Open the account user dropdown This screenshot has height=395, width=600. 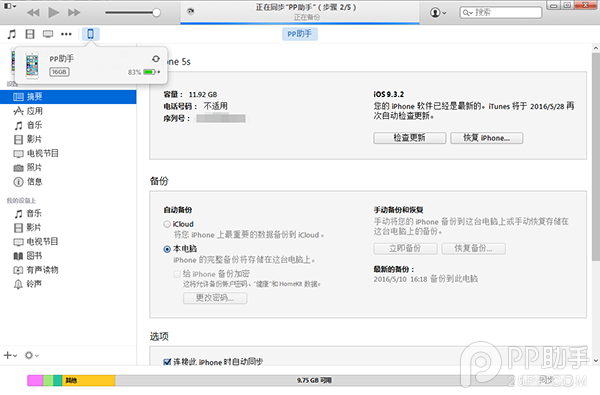438,13
